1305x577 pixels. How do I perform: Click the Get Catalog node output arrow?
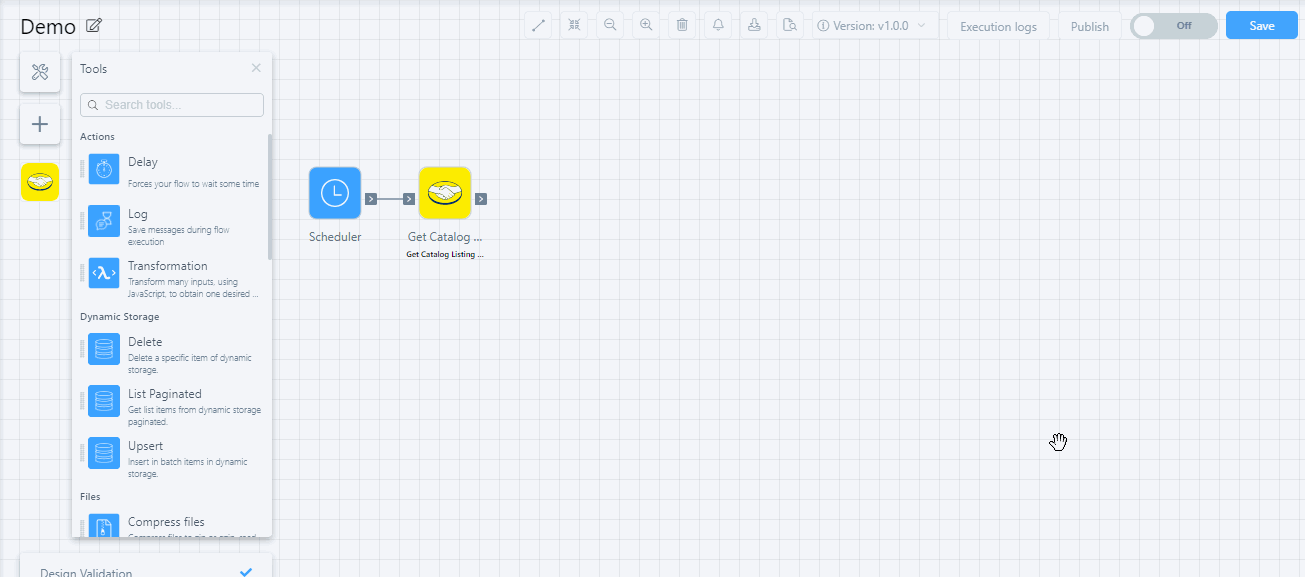[481, 199]
